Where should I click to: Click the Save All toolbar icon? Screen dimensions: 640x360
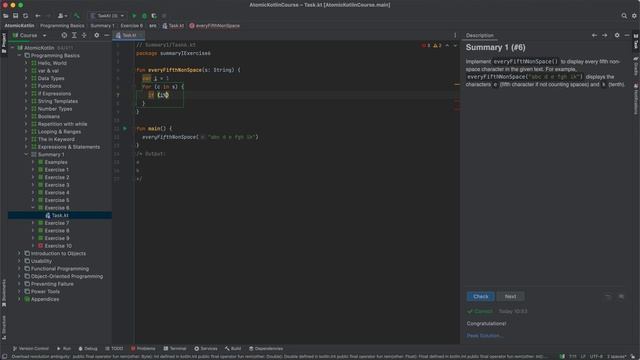pyautogui.click(x=16, y=16)
